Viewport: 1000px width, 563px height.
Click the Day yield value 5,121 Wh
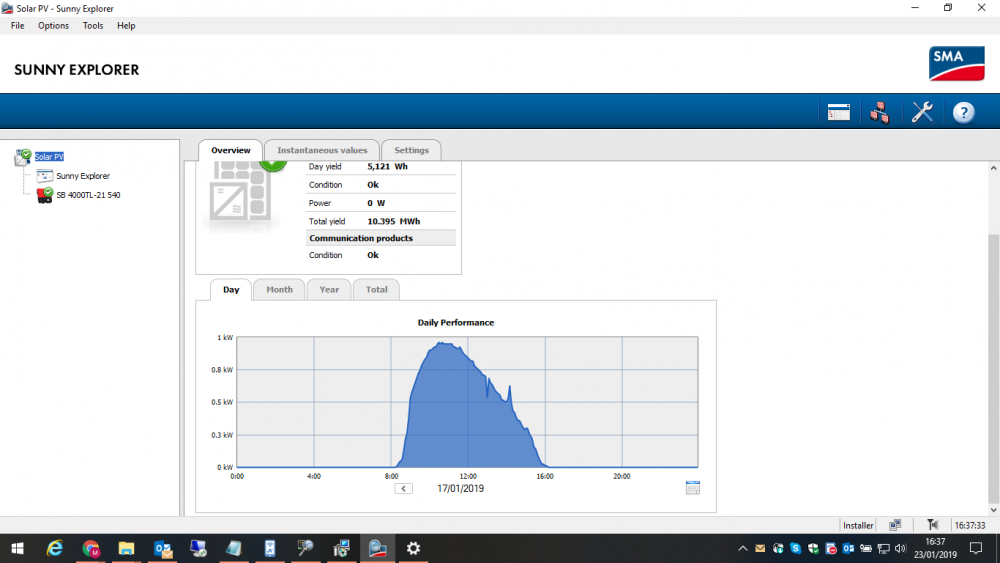pyautogui.click(x=387, y=166)
